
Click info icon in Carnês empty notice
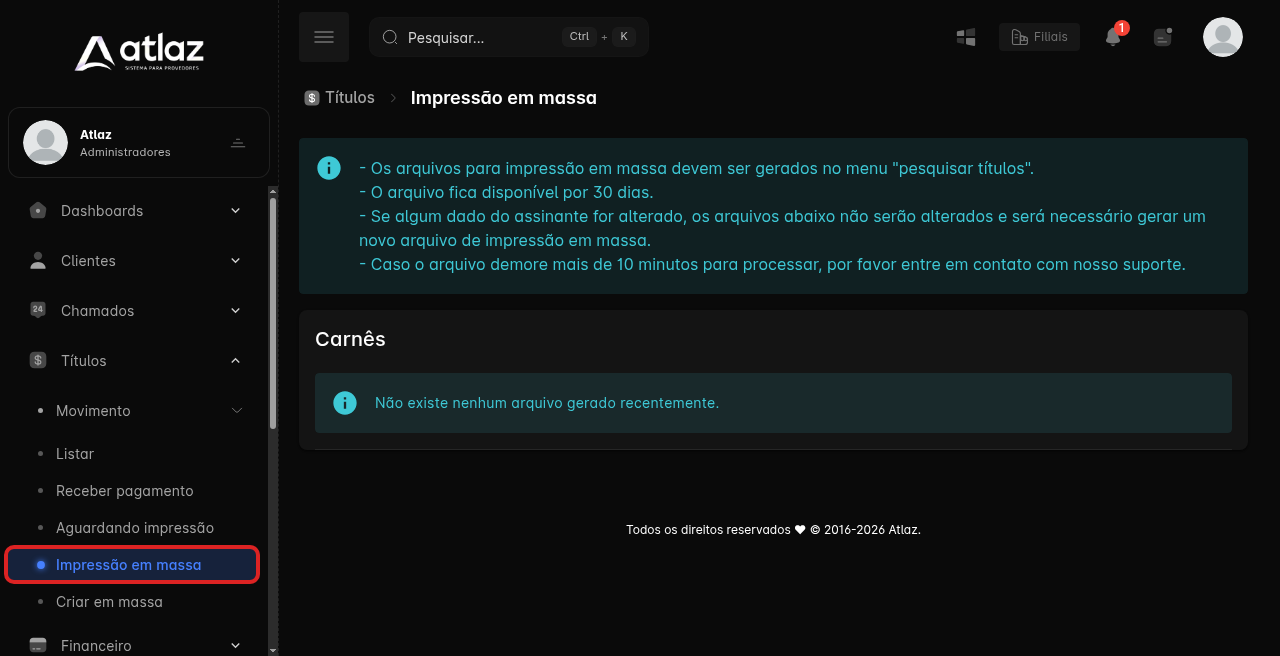344,403
